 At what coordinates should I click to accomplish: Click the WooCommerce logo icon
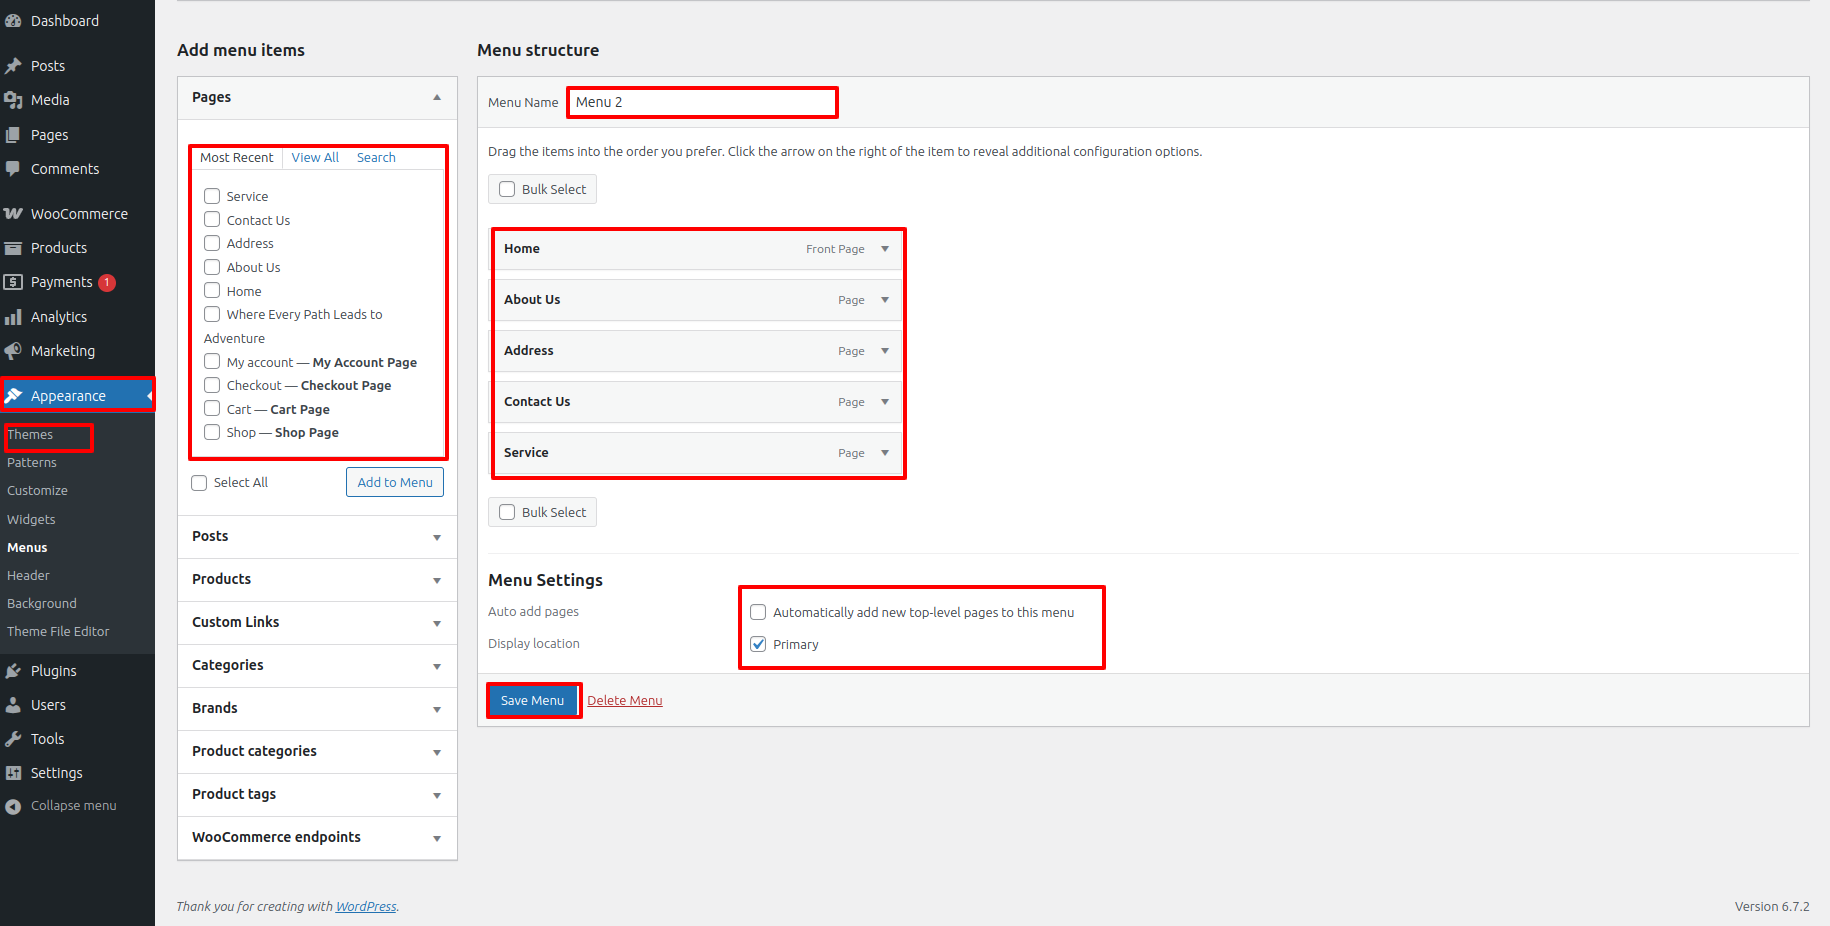point(13,214)
